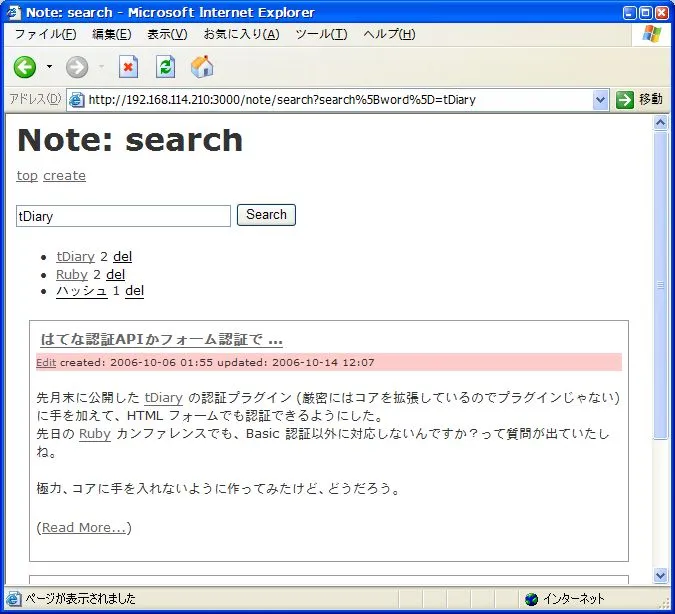
Task: Click the created 2006-10-06 01:55 timestamp
Action: [136, 363]
